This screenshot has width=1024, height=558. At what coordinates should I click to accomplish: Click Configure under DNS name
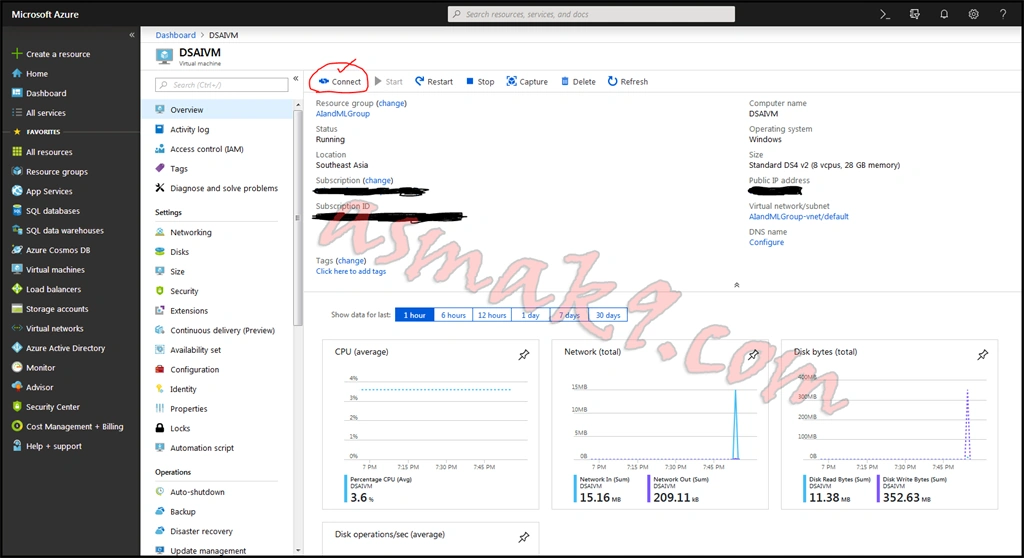(766, 242)
